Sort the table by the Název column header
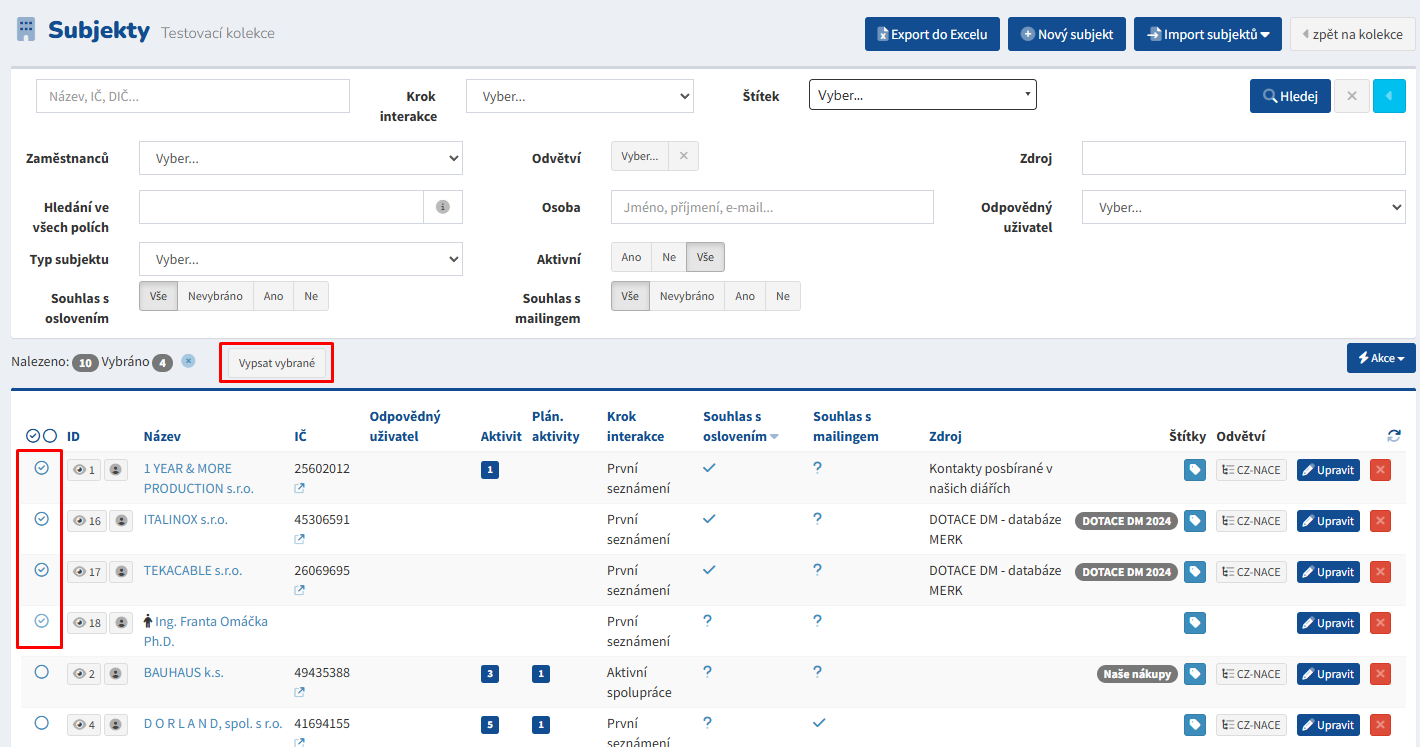Screen dimensions: 1420x747 (x=162, y=436)
